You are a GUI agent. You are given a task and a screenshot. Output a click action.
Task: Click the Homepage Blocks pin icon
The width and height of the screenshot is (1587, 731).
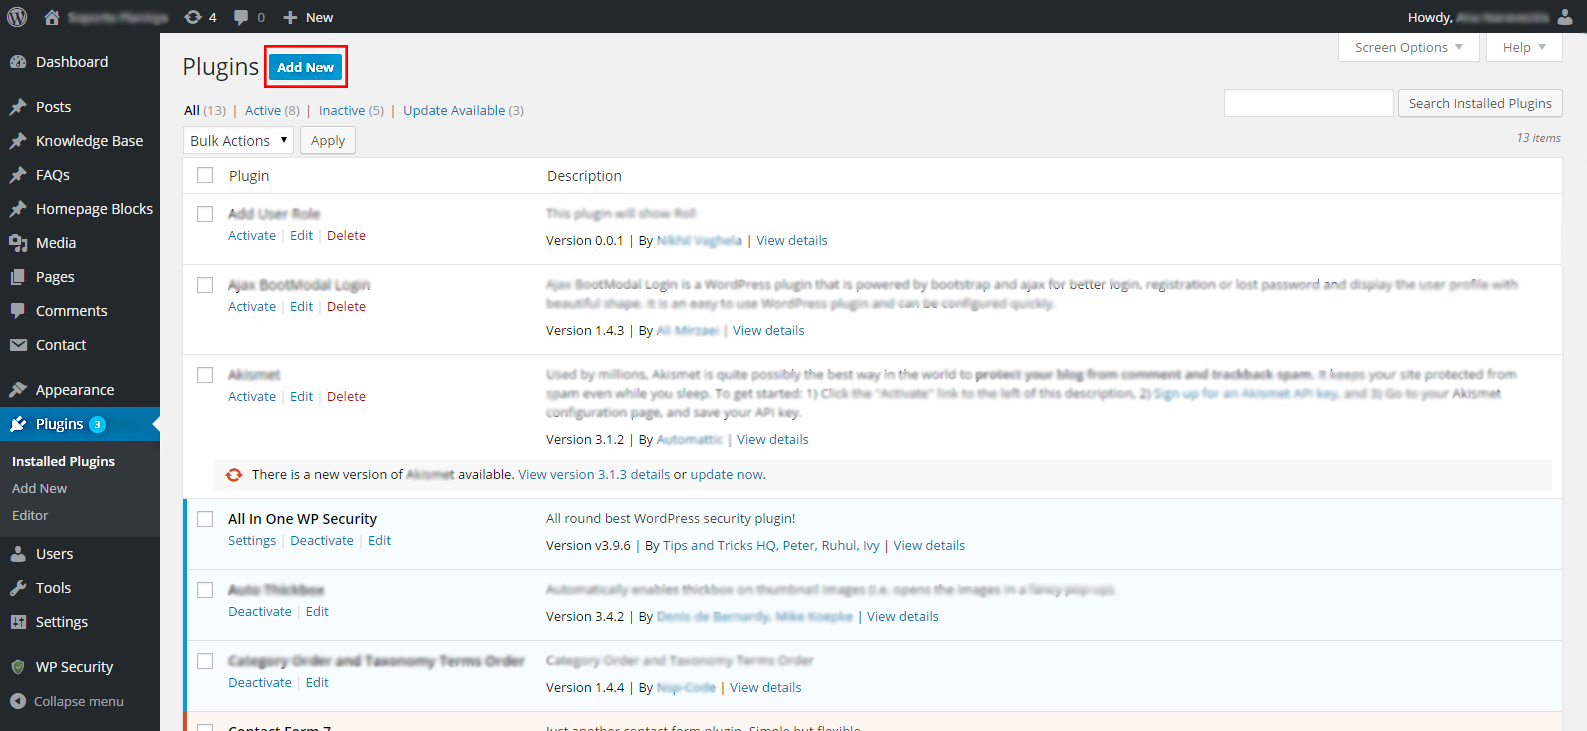[x=18, y=209]
